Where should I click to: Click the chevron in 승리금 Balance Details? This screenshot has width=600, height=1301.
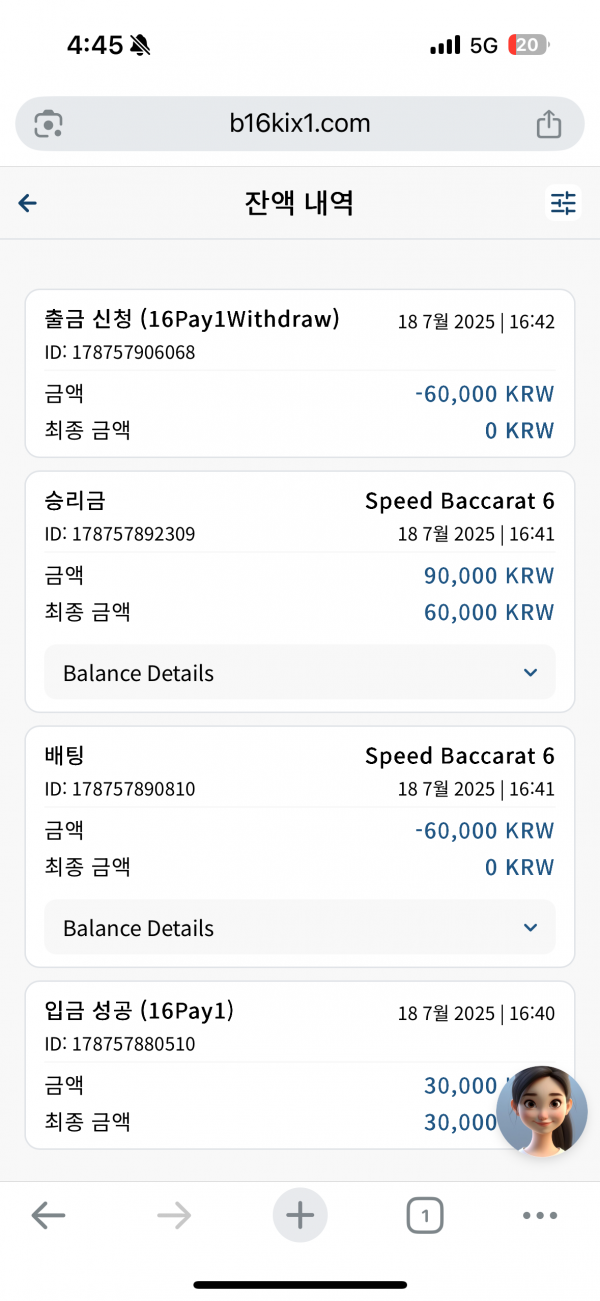pyautogui.click(x=531, y=673)
